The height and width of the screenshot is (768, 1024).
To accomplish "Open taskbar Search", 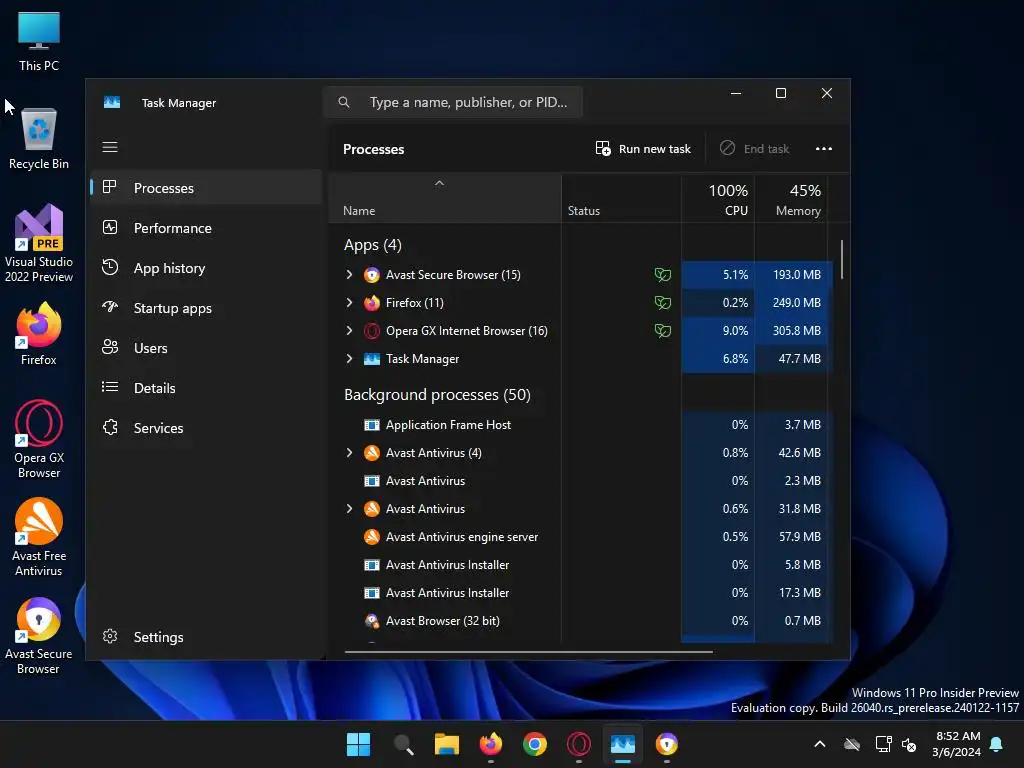I will 403,744.
